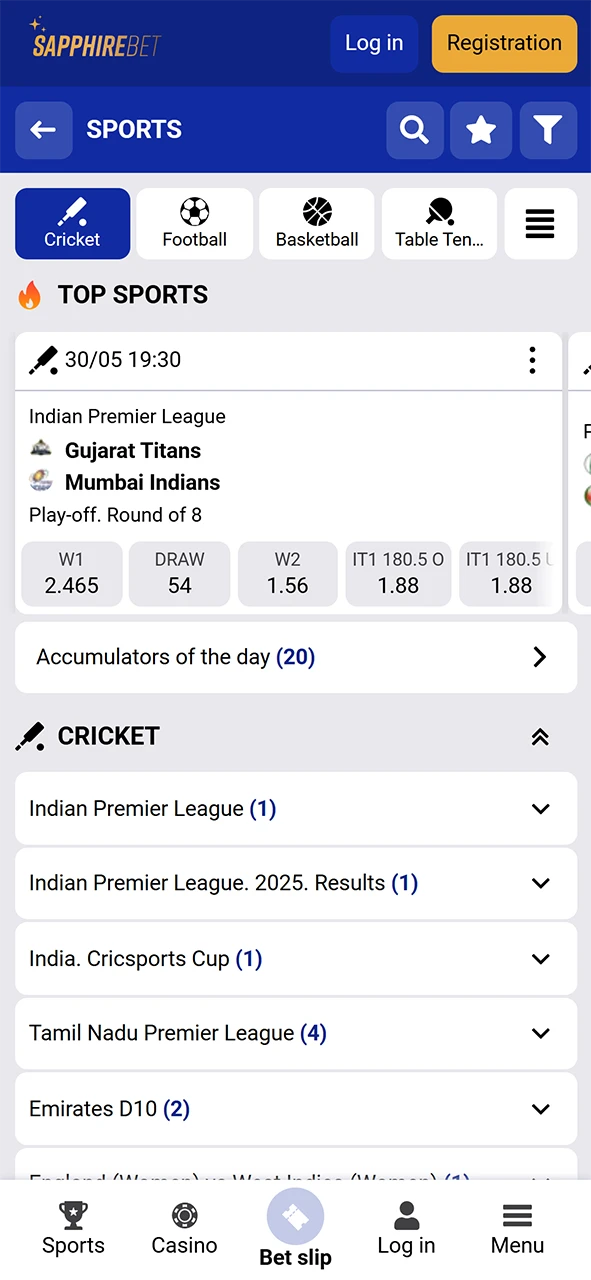
Task: Open the Bet slip from bottom bar
Action: [295, 1229]
